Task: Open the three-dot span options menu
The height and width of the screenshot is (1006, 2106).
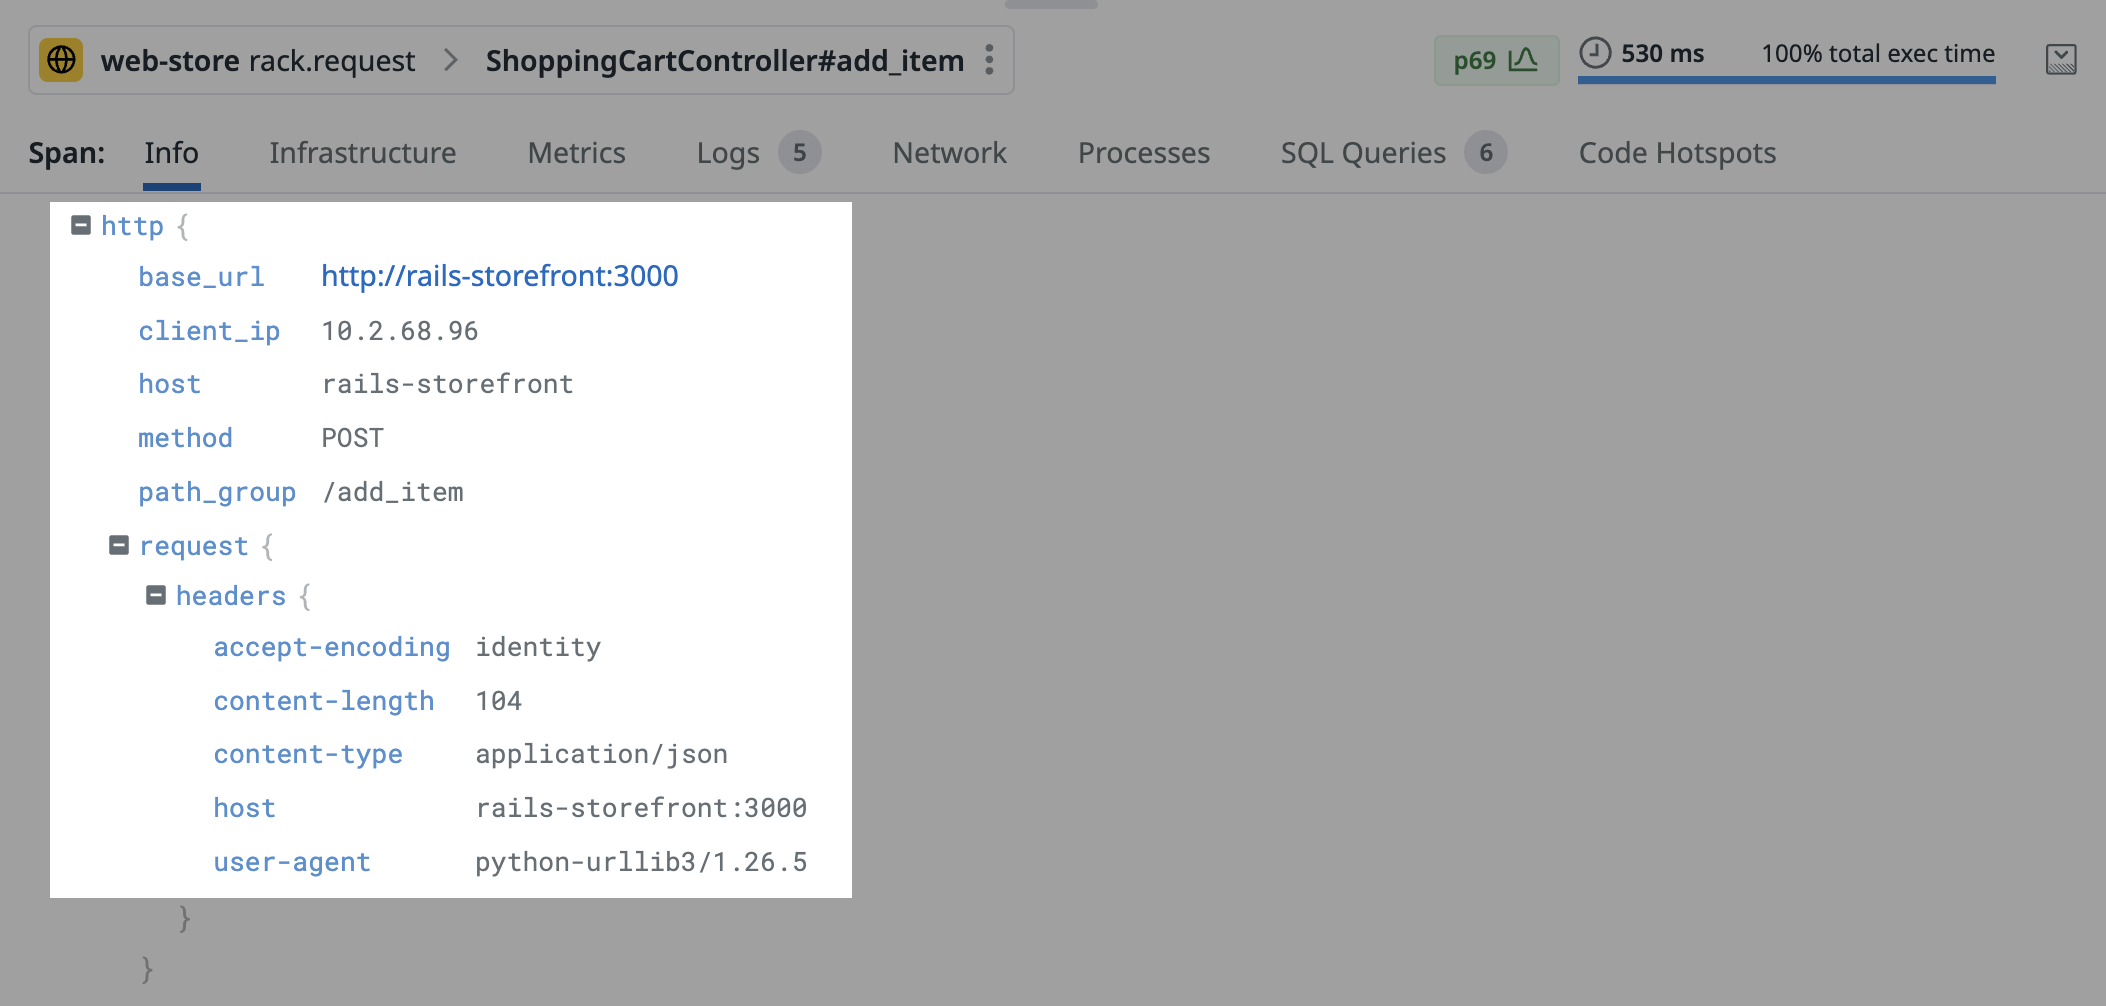Action: [989, 60]
